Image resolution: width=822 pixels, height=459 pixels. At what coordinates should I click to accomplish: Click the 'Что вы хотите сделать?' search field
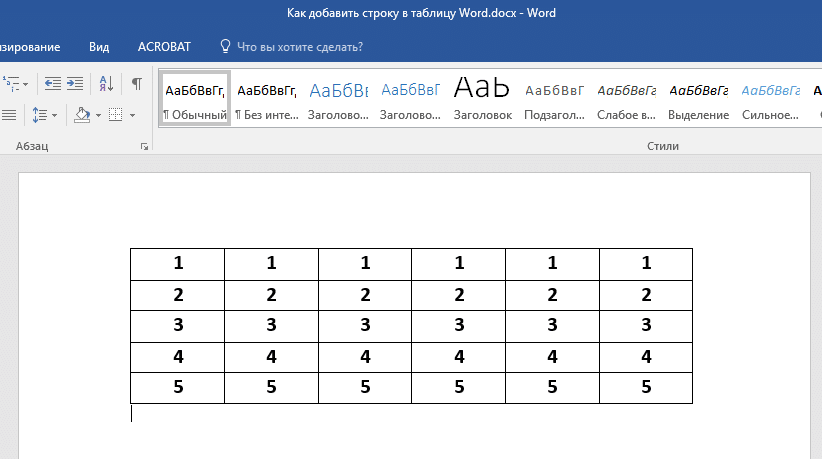tap(298, 46)
